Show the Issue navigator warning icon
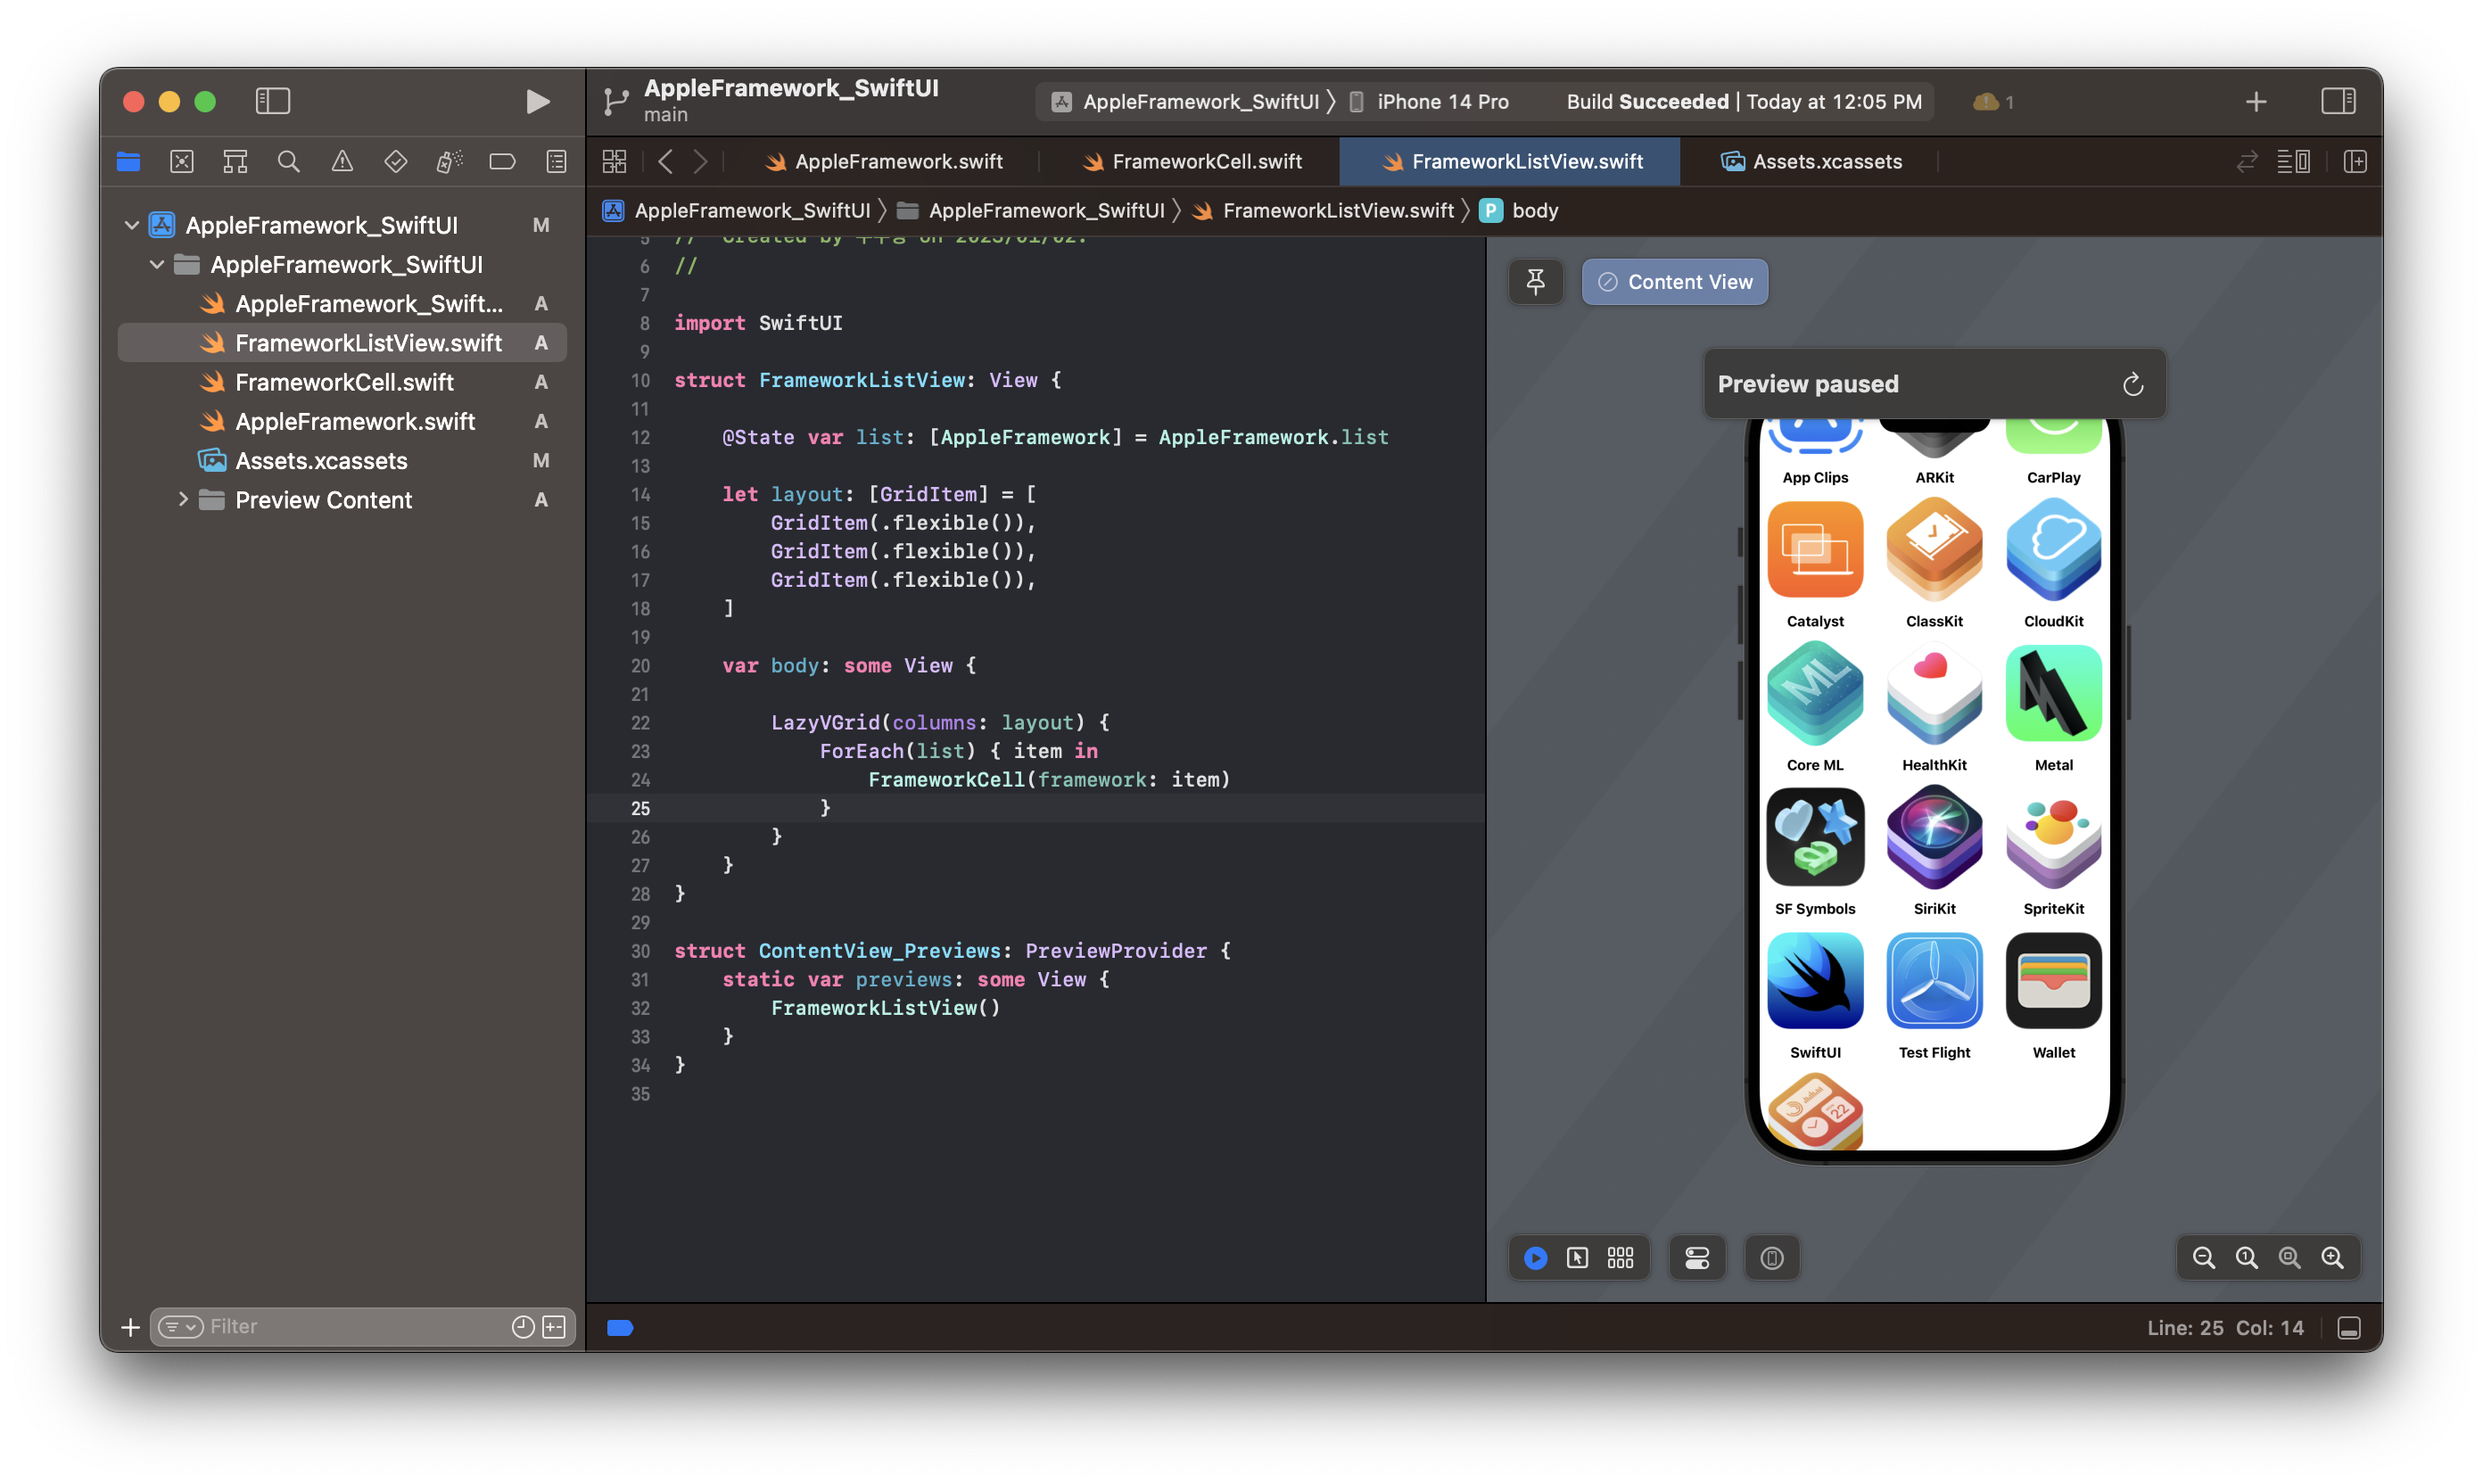Image resolution: width=2483 pixels, height=1484 pixels. pyautogui.click(x=342, y=161)
